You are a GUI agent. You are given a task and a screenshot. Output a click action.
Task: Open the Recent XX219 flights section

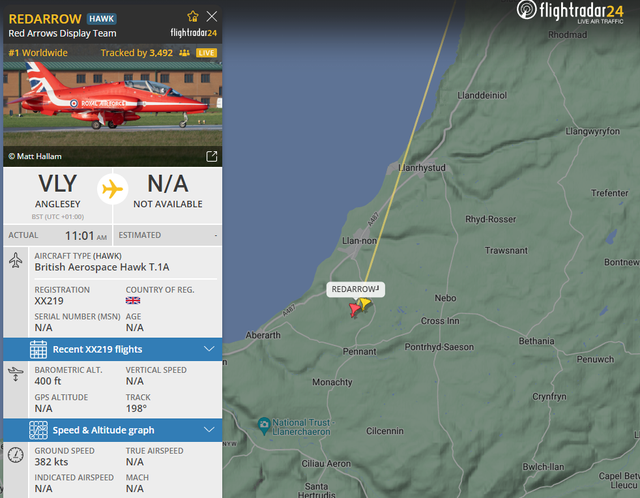[113, 349]
